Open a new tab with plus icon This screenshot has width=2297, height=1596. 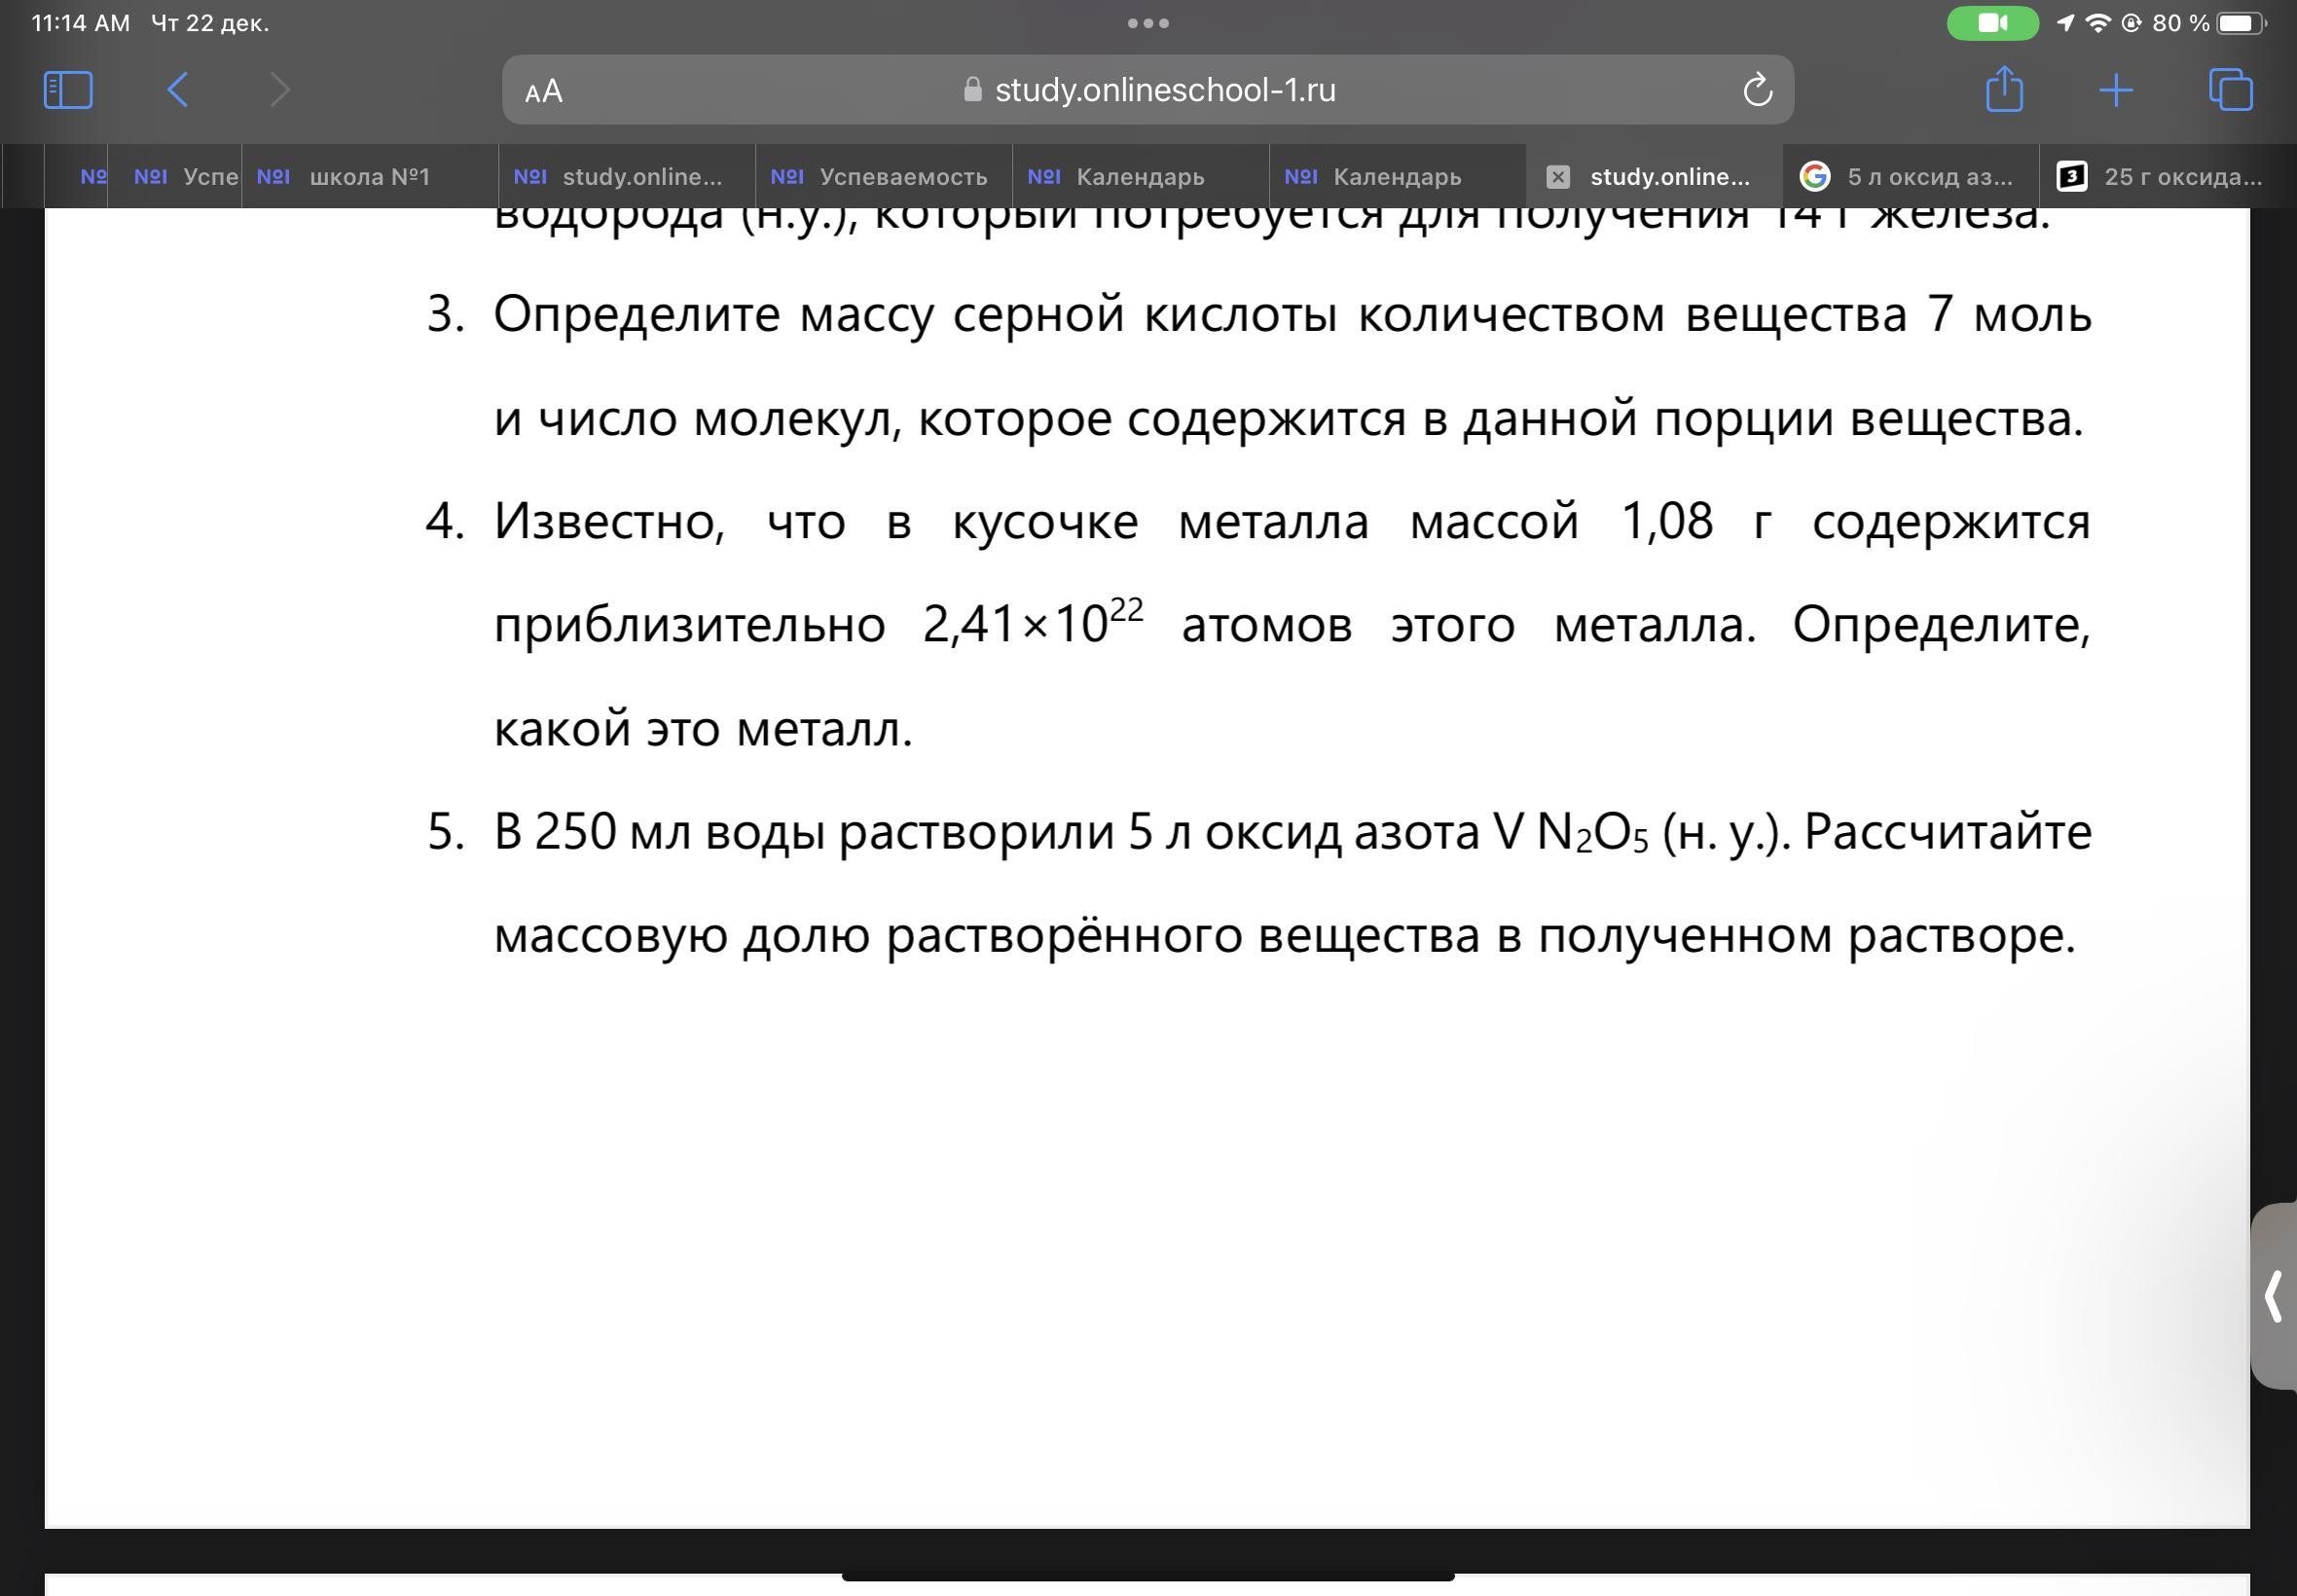[2115, 90]
